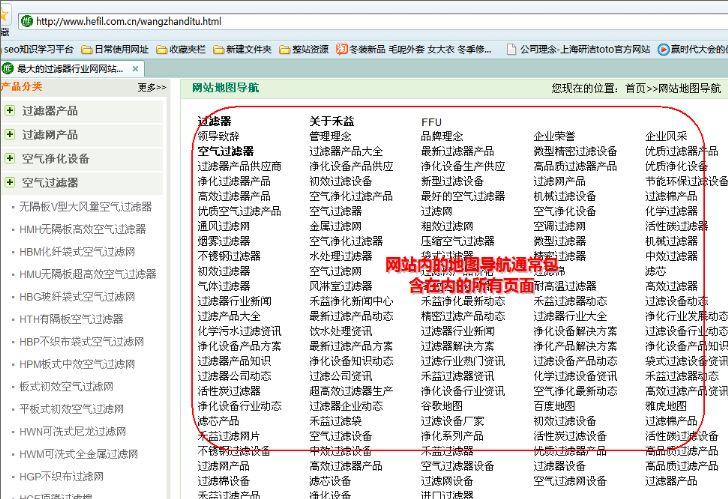Click the 更多>> link in product categories

(152, 87)
